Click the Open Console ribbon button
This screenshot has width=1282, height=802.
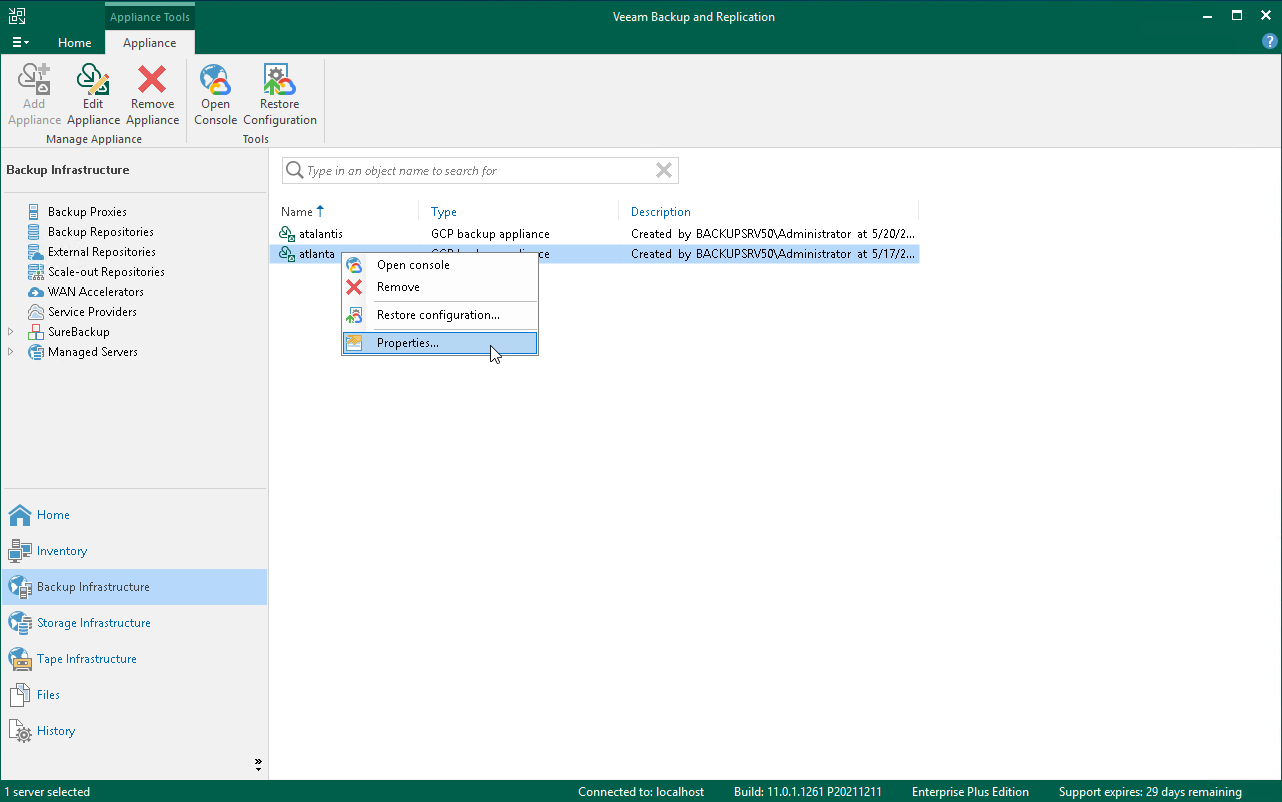(x=215, y=95)
